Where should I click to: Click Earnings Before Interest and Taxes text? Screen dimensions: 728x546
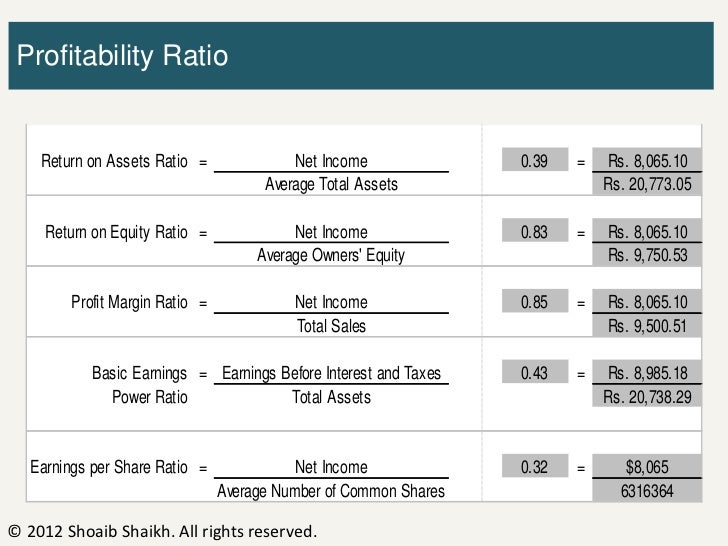331,373
